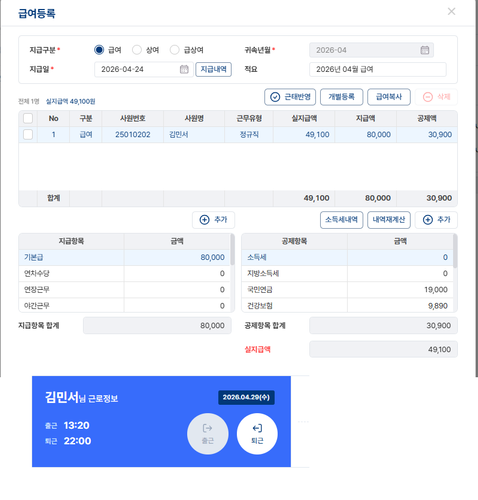Click the 구분 cell 급여 in row 1
The image size is (478, 500).
point(86,135)
